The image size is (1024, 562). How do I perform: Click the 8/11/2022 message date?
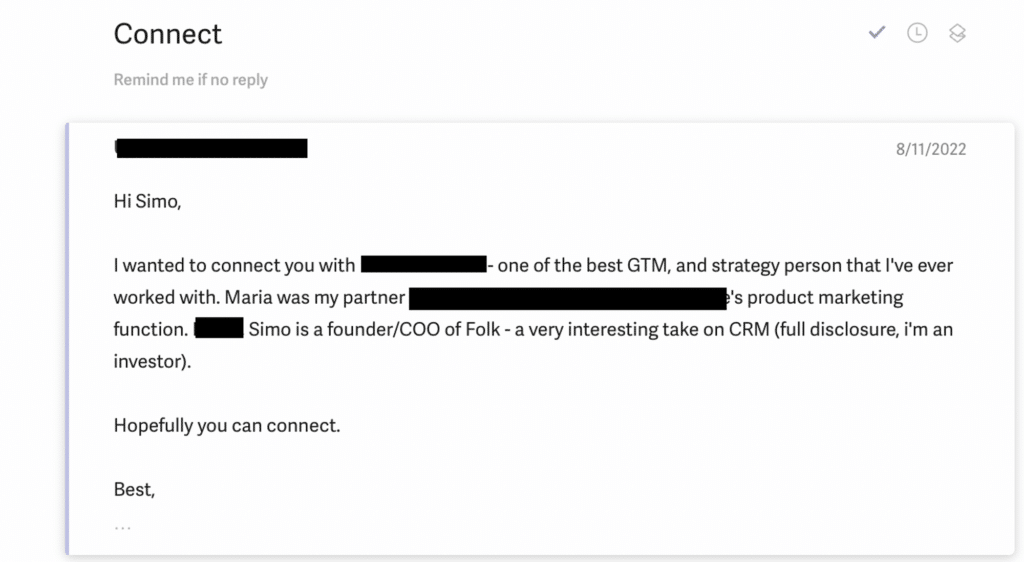pos(931,149)
